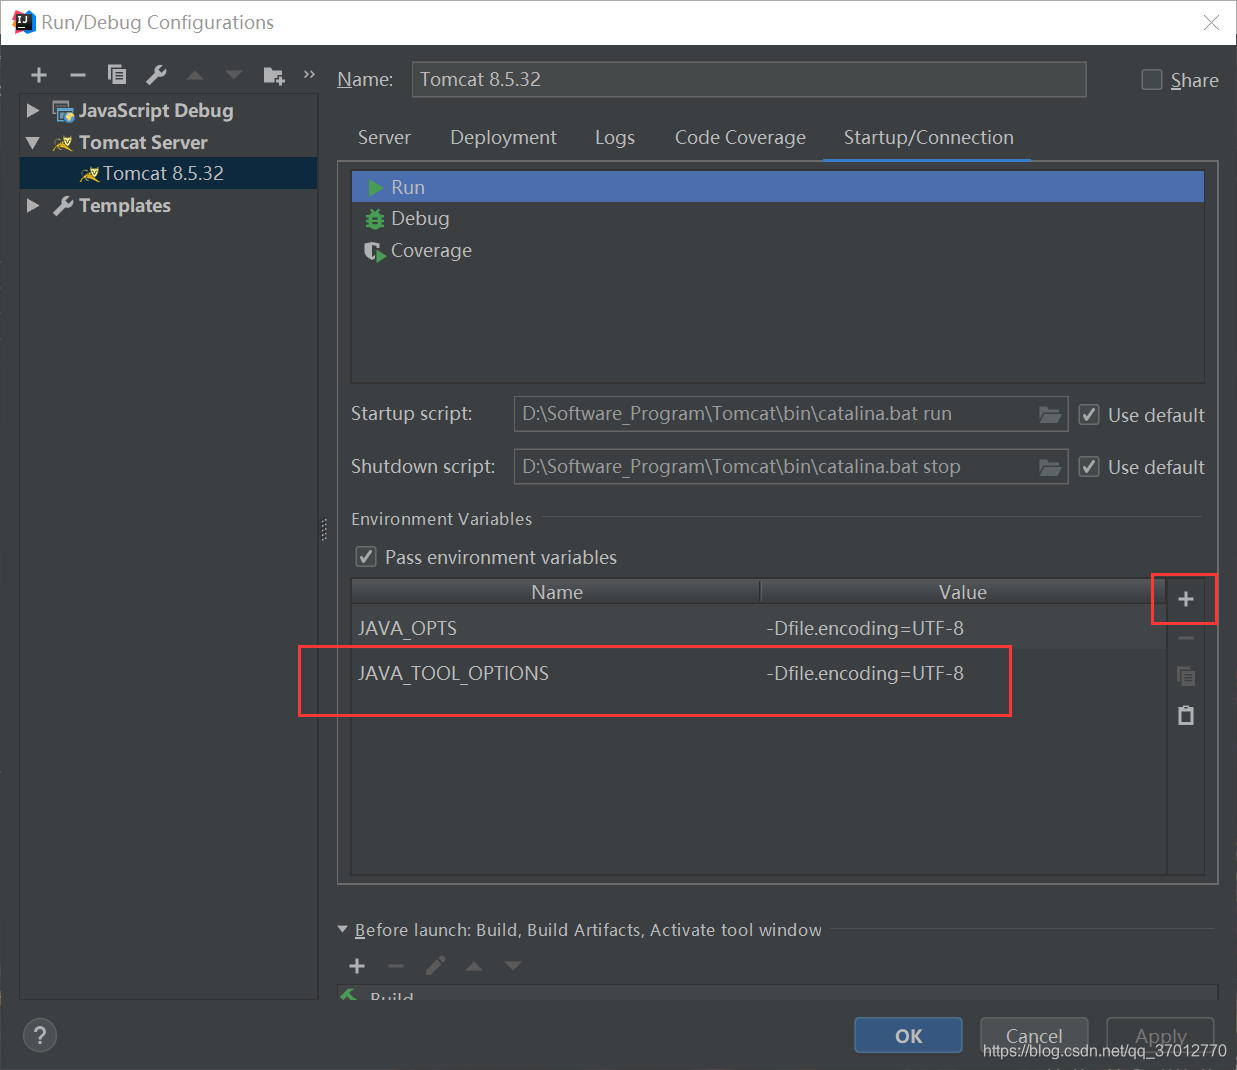Click JAVA_OPTS value -Dfile.encoding=UTF-8
The height and width of the screenshot is (1070, 1237).
pyautogui.click(x=865, y=628)
